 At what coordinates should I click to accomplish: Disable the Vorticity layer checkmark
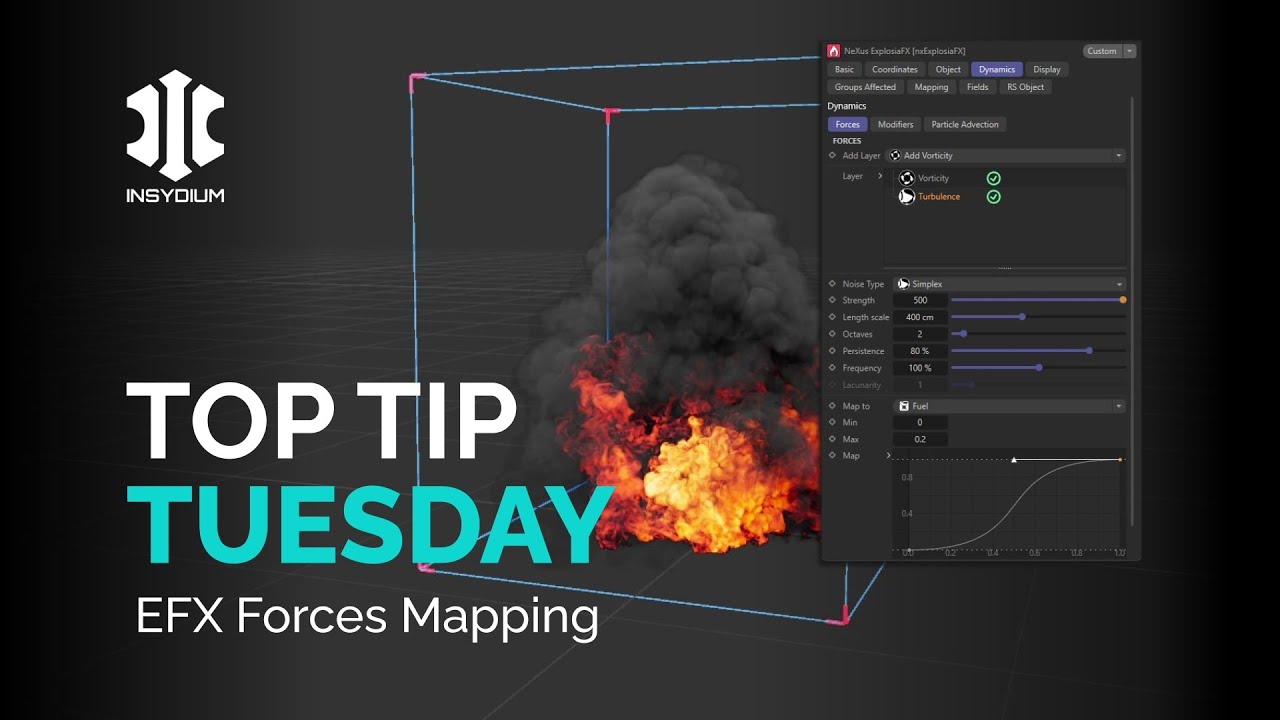pos(993,178)
